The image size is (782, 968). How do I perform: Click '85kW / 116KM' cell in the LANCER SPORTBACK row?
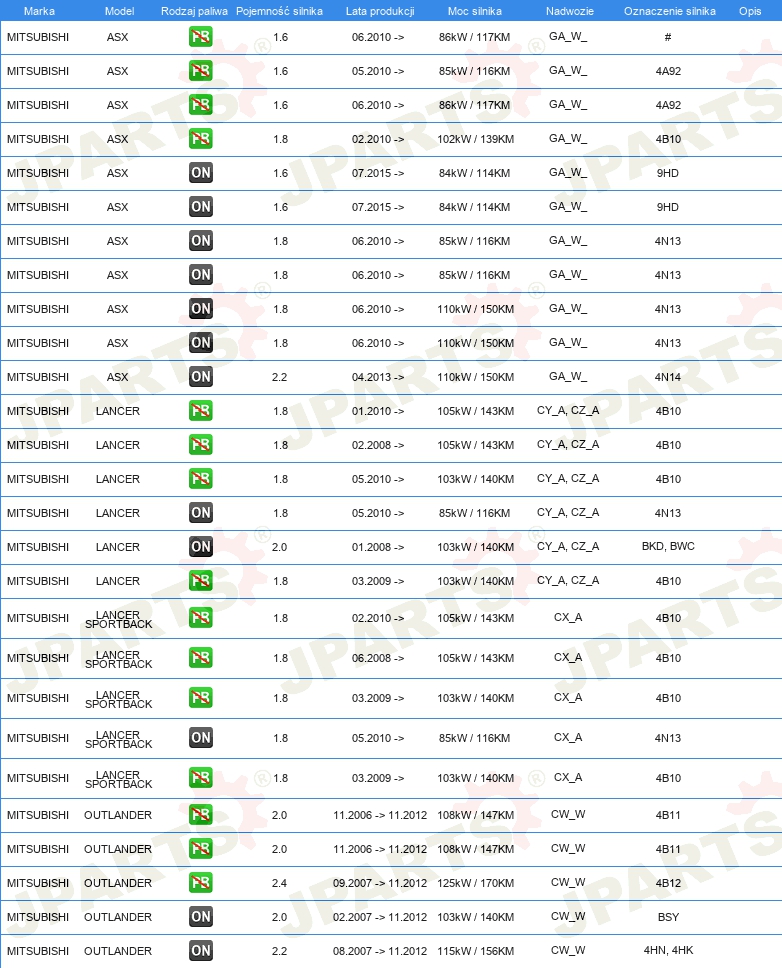click(x=475, y=738)
